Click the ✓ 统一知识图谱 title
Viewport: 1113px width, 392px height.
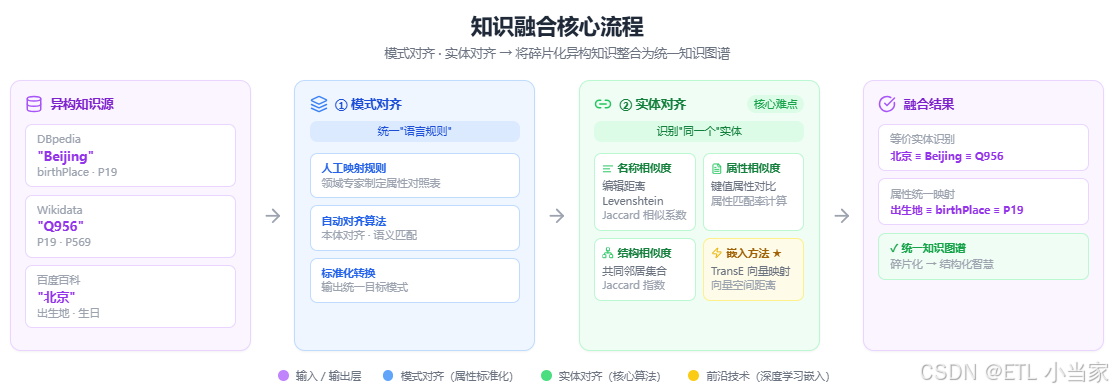coord(928,249)
